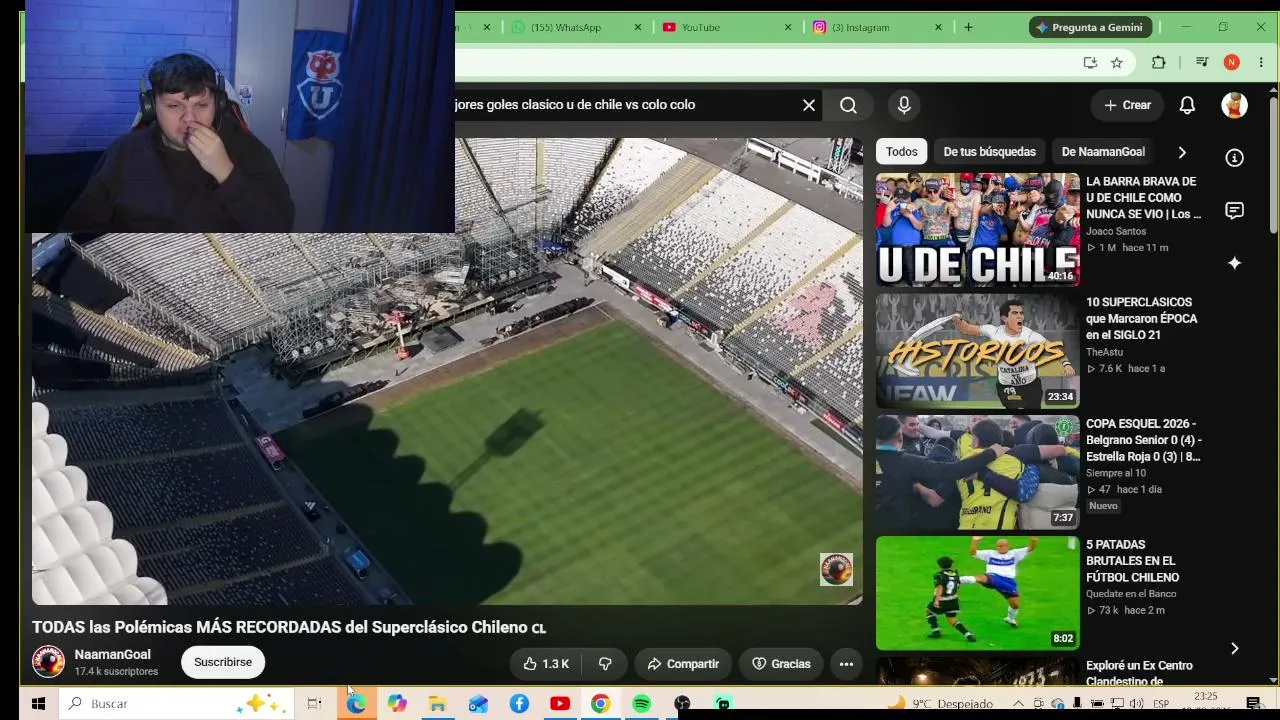Open the Windows Start menu
The height and width of the screenshot is (720, 1280).
coord(38,704)
